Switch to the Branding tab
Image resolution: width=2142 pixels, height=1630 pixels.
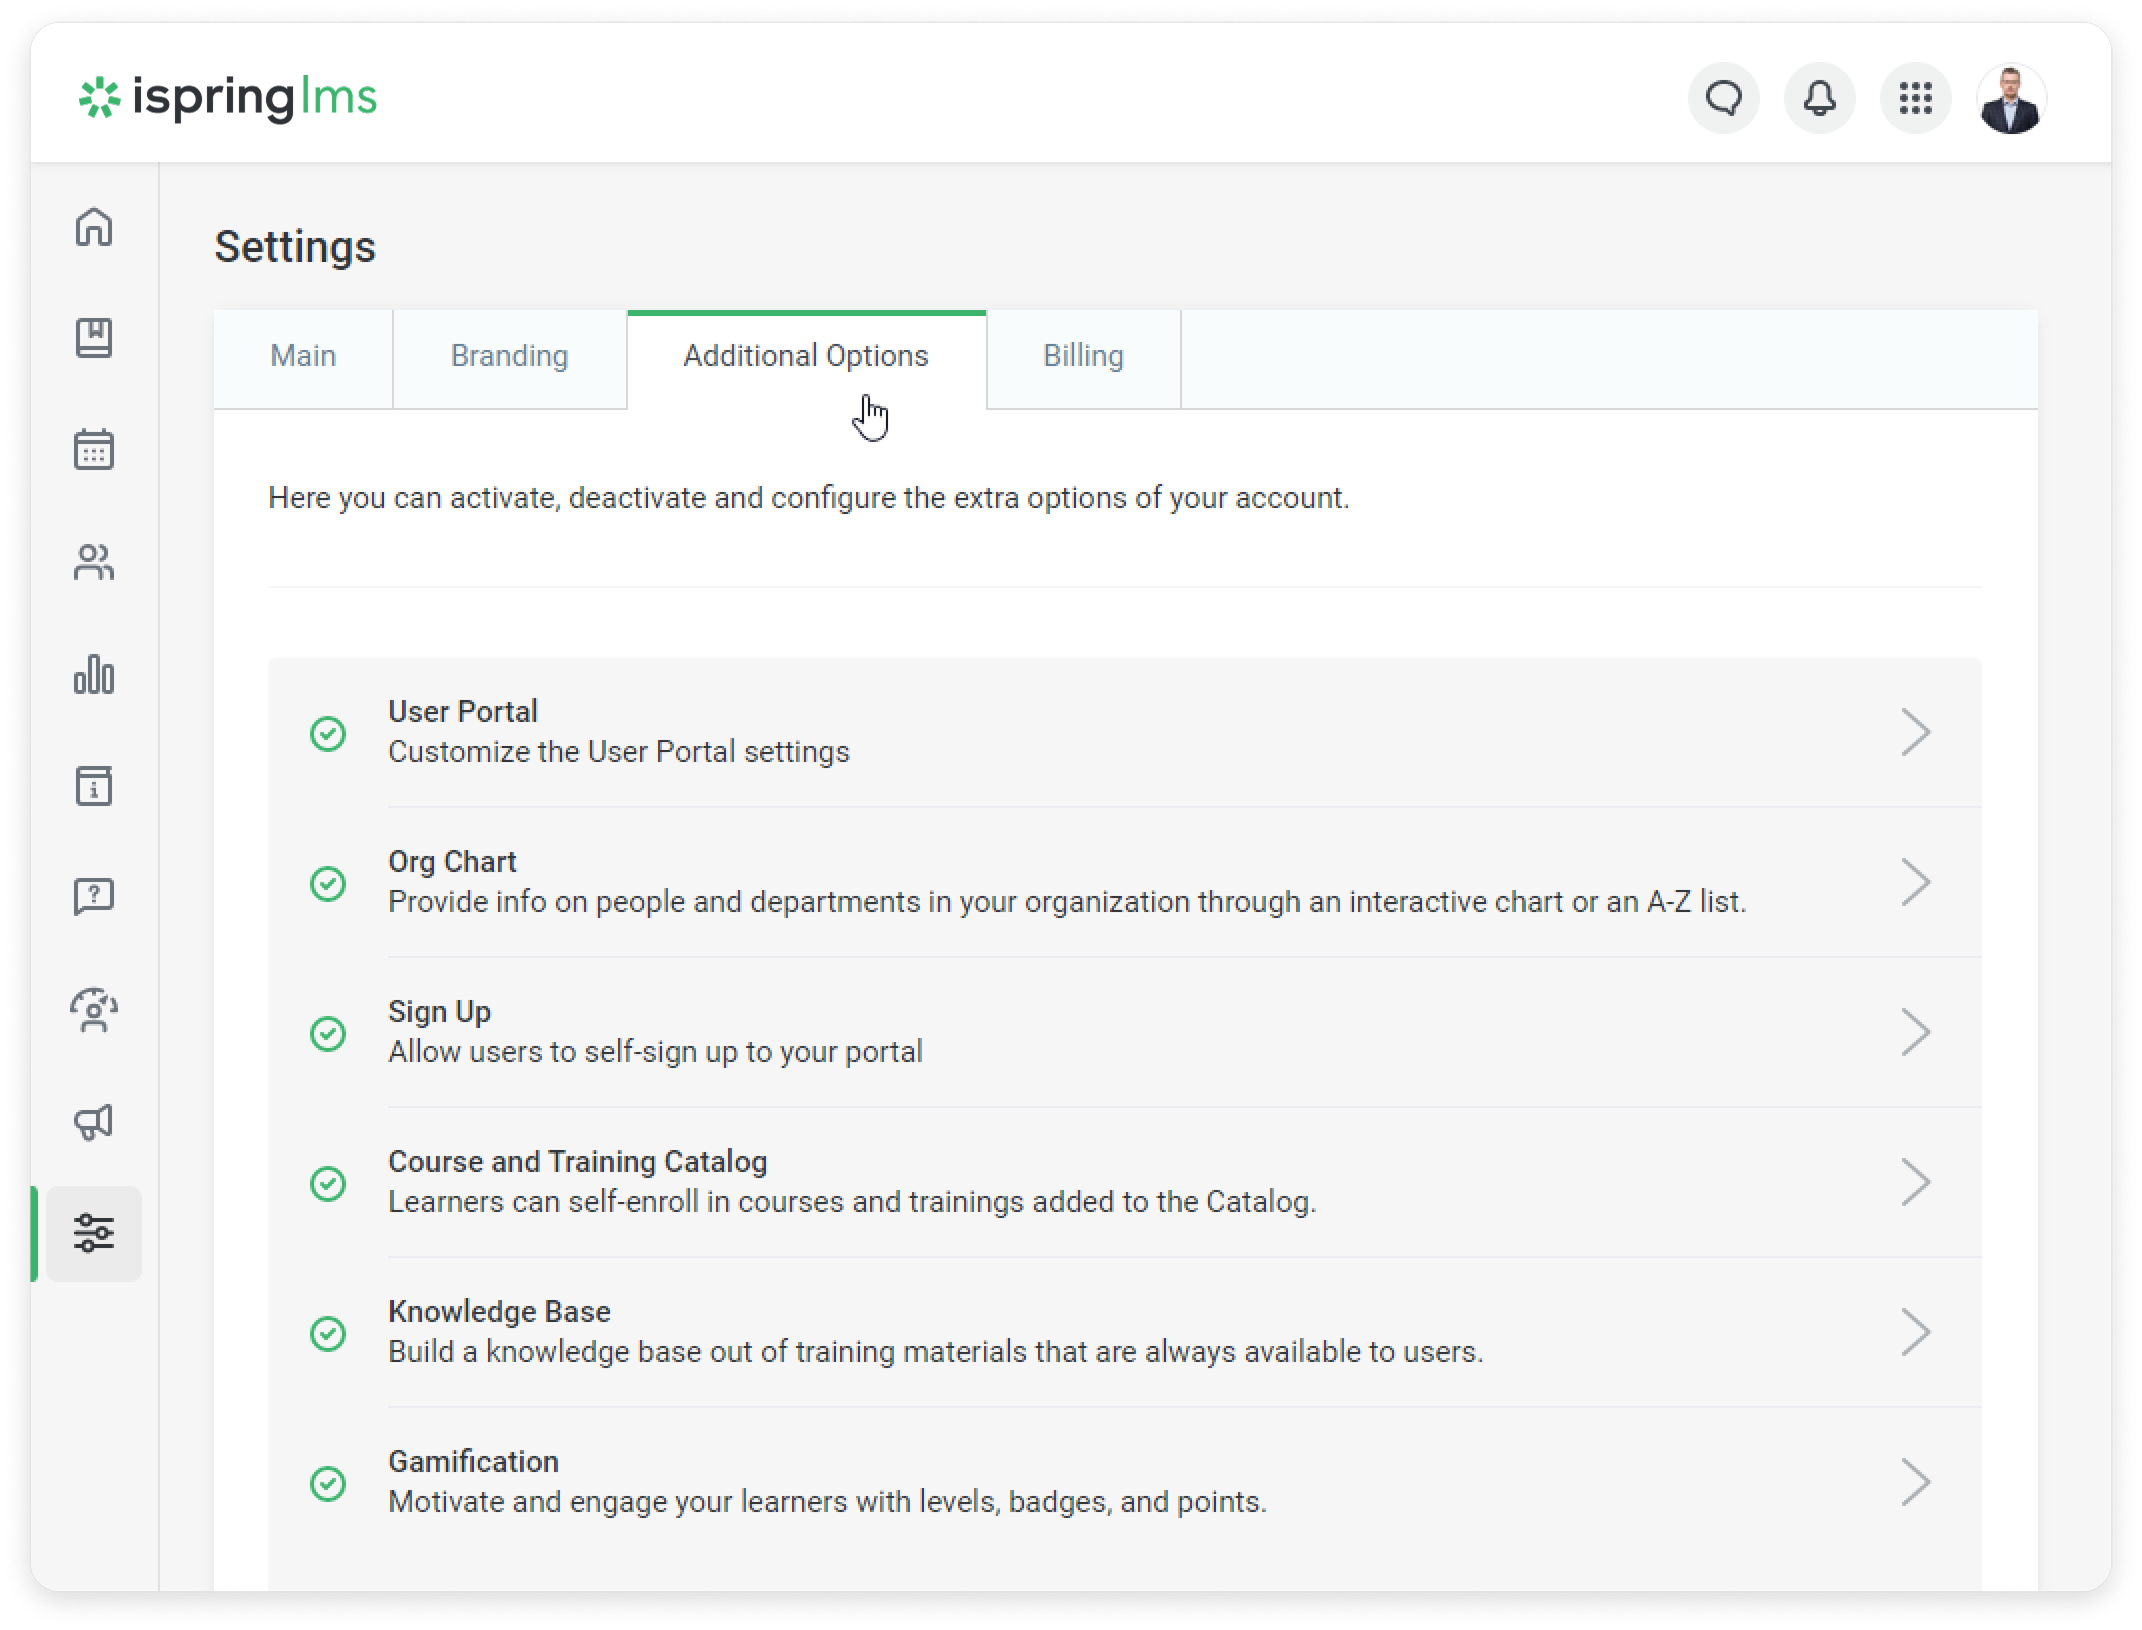(x=509, y=356)
